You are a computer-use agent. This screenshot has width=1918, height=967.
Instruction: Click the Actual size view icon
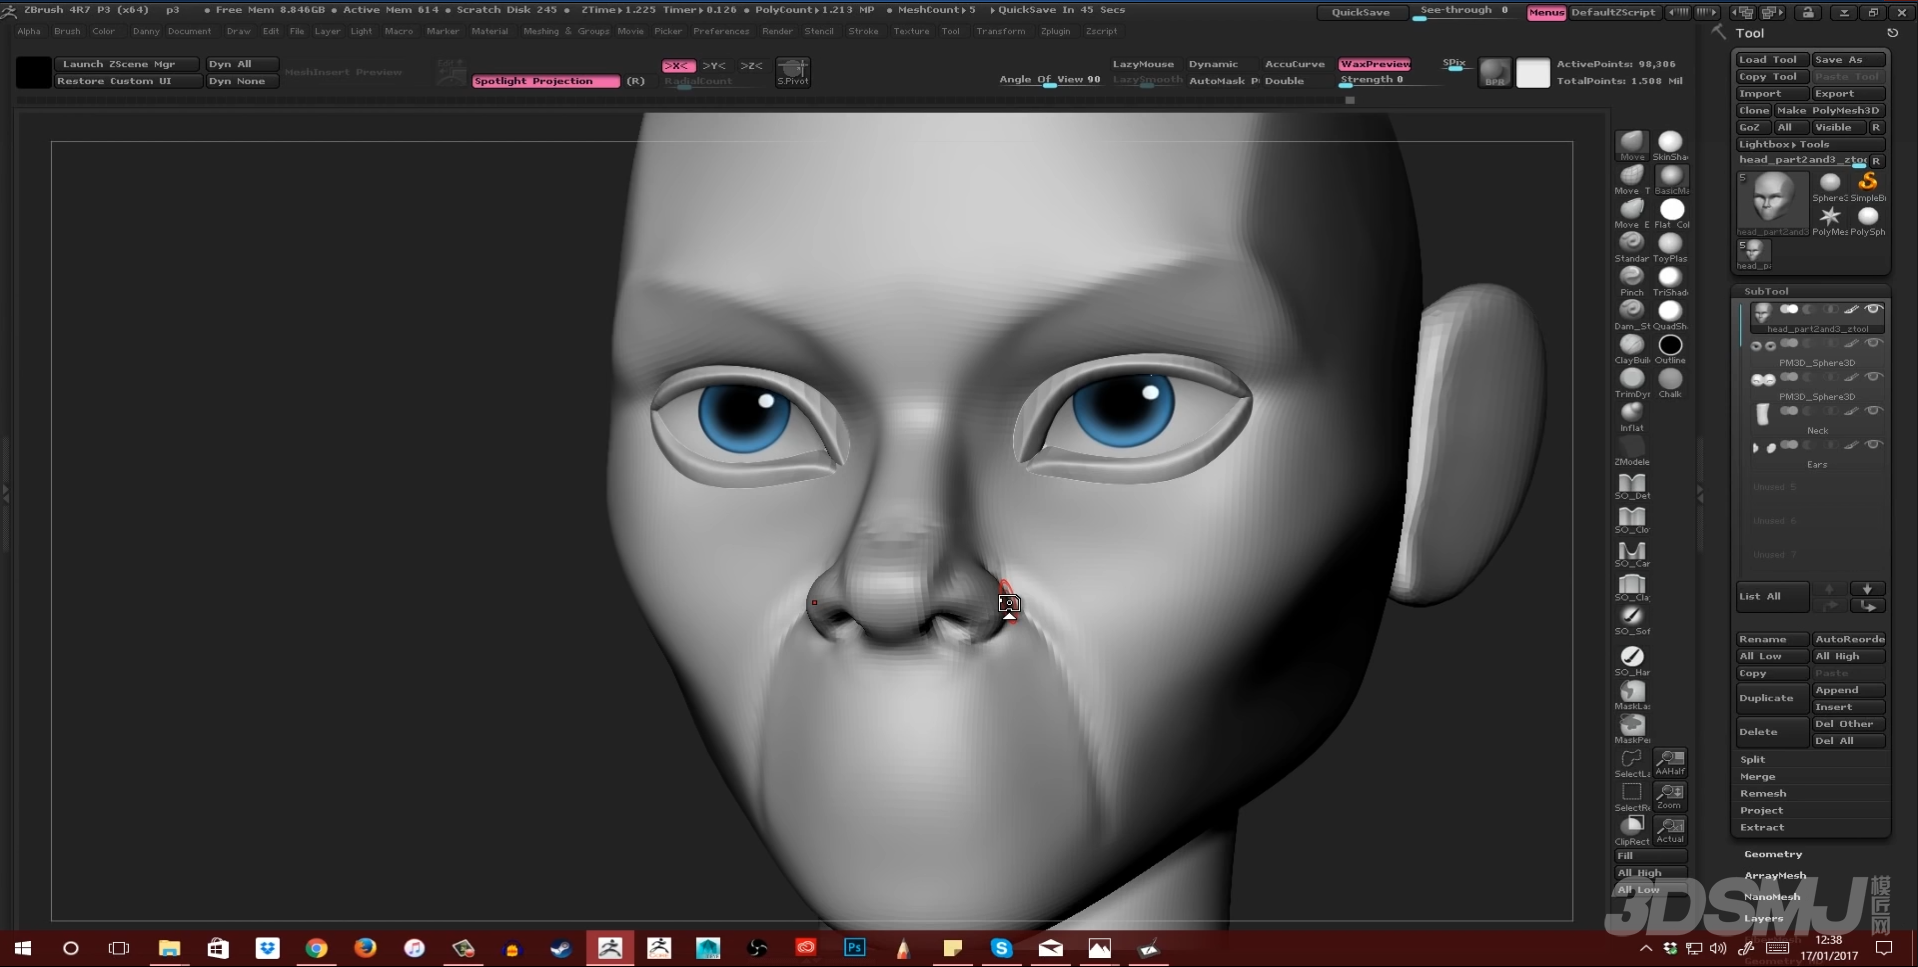pyautogui.click(x=1670, y=828)
